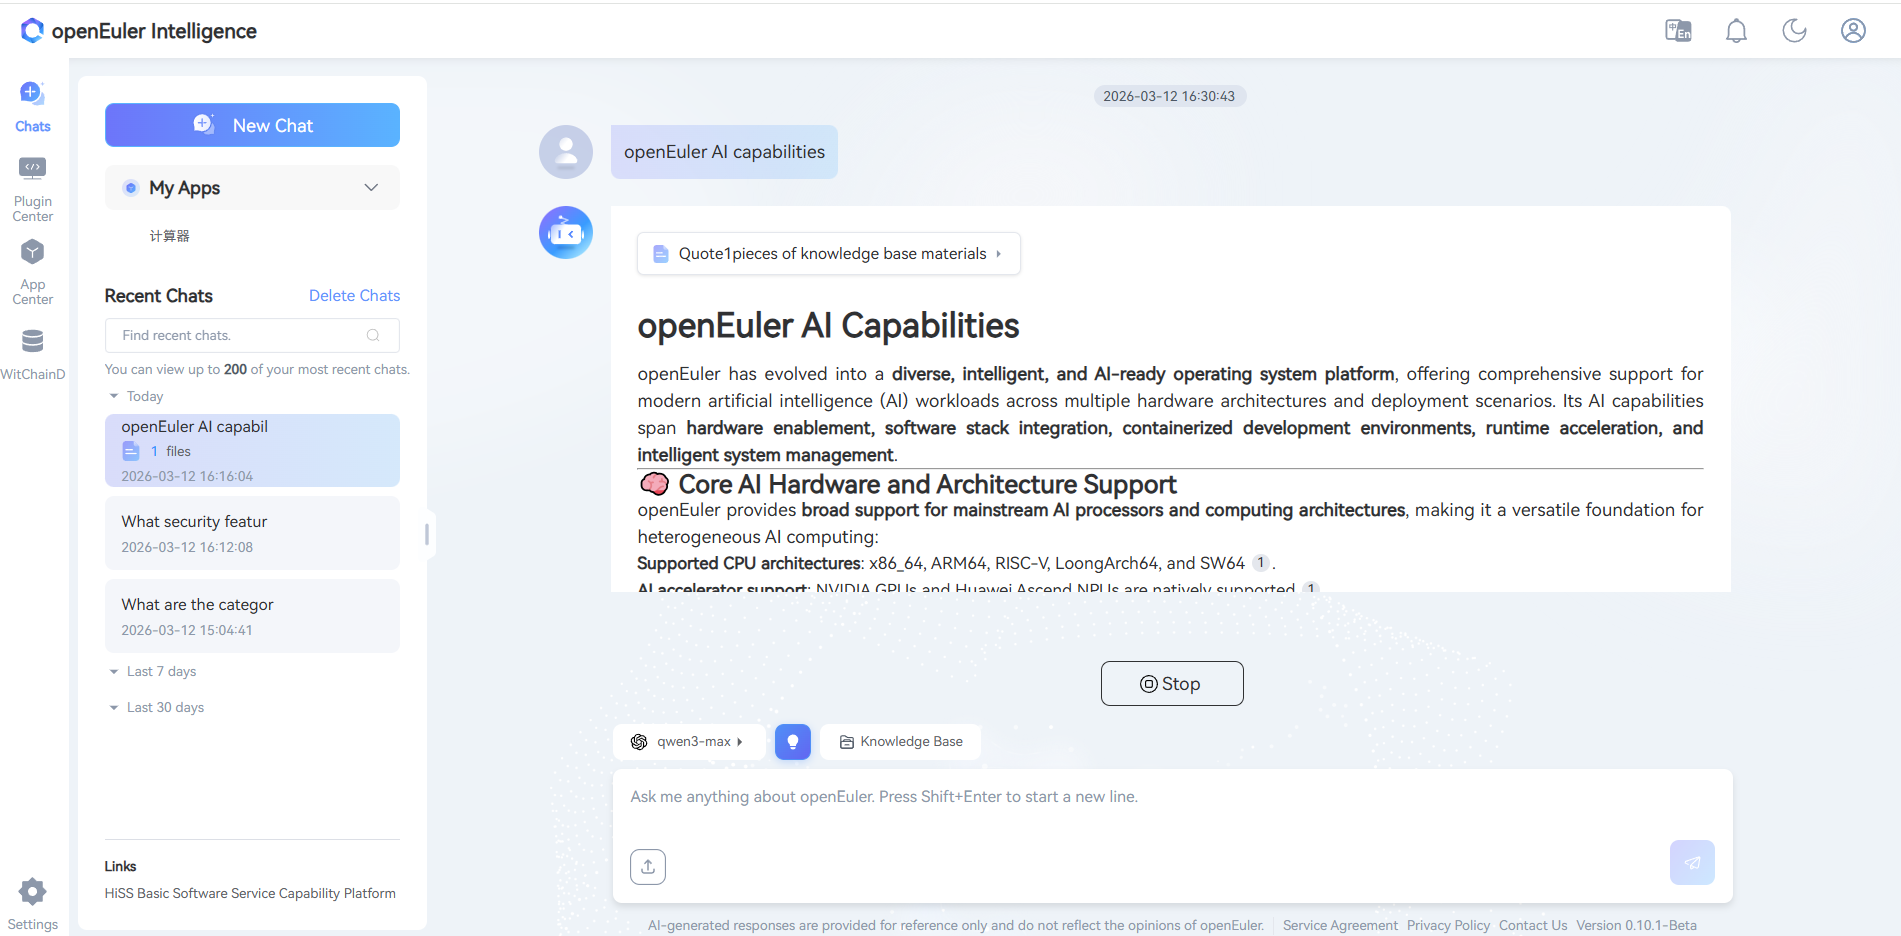This screenshot has height=936, width=1901.
Task: Focus the Find recent chats field
Action: [252, 335]
